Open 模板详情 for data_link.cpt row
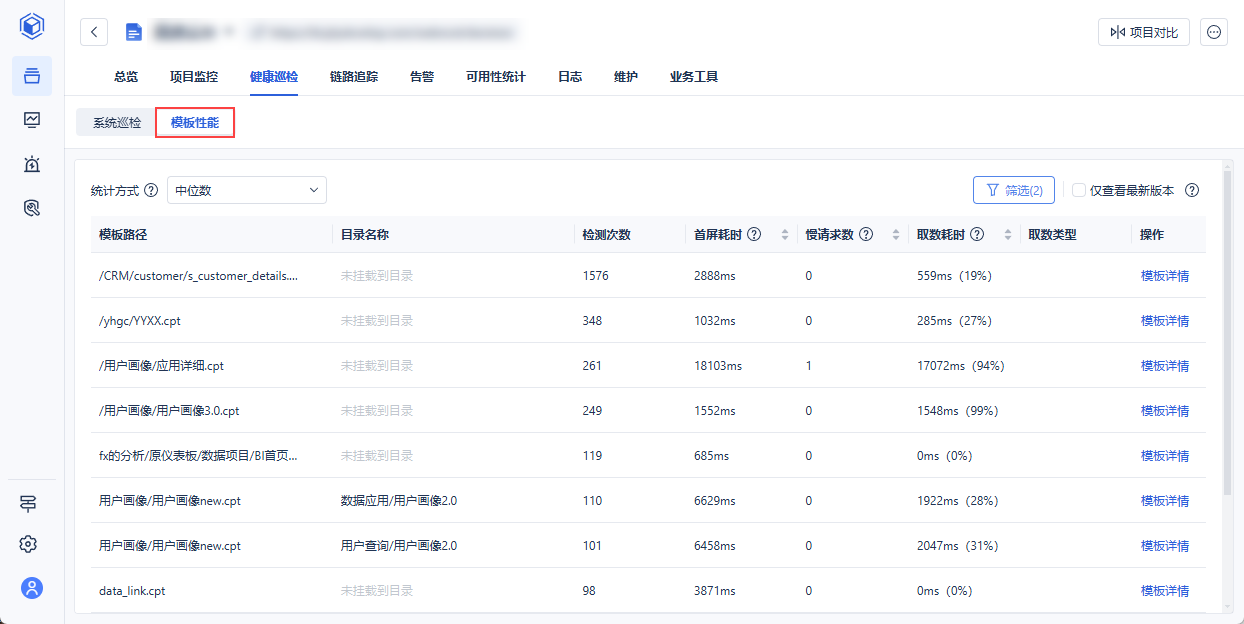The image size is (1244, 624). (x=1165, y=591)
